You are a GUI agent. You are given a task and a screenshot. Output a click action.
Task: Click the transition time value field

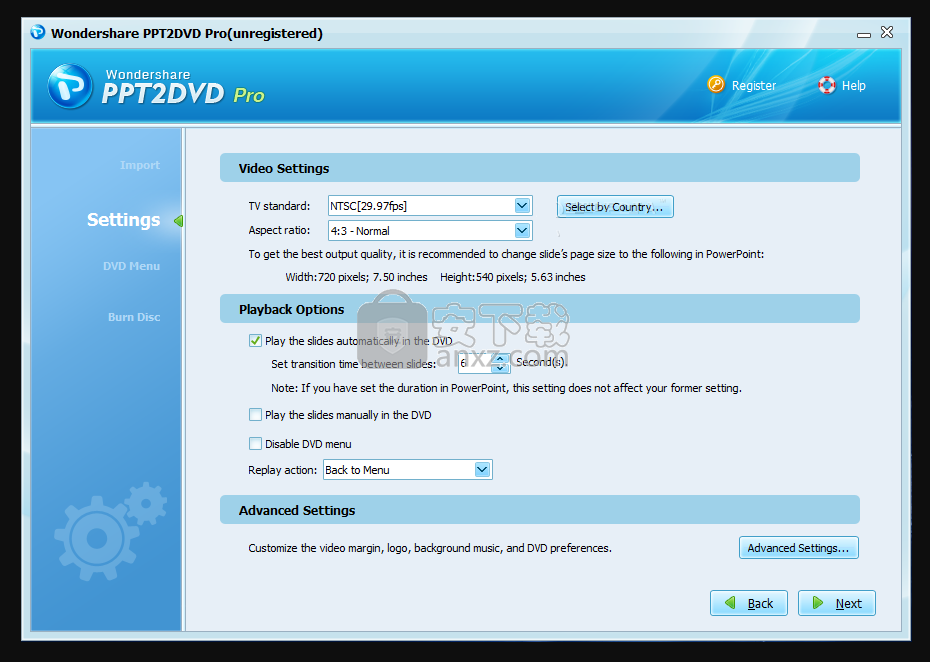click(476, 362)
